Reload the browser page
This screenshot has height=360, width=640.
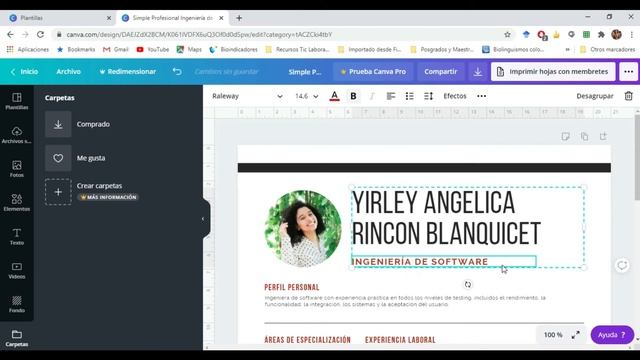[40, 35]
